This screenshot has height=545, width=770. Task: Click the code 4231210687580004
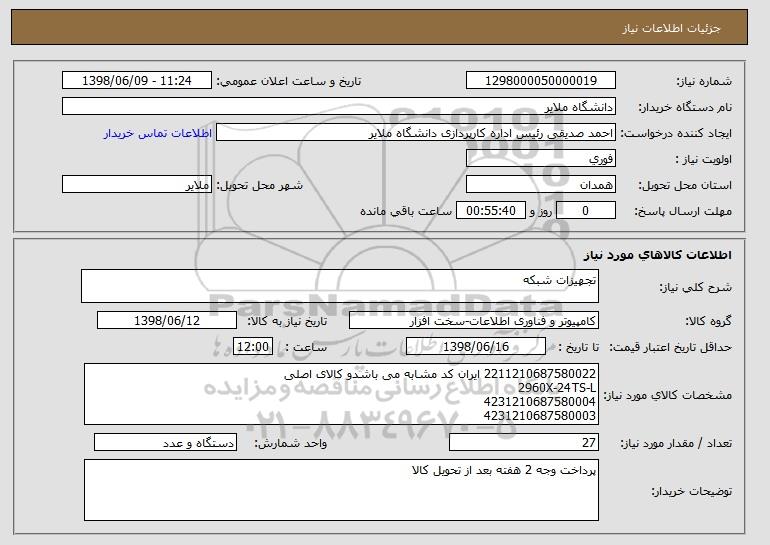click(540, 401)
